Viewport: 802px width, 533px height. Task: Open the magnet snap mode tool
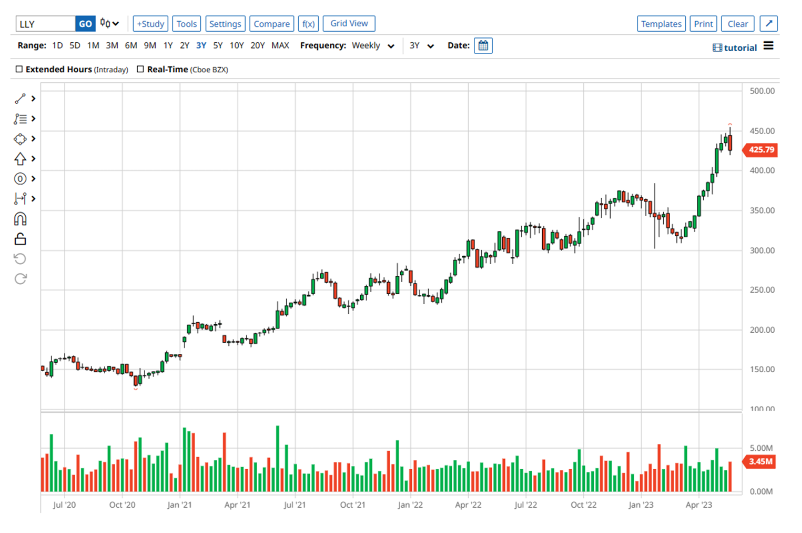[20, 219]
